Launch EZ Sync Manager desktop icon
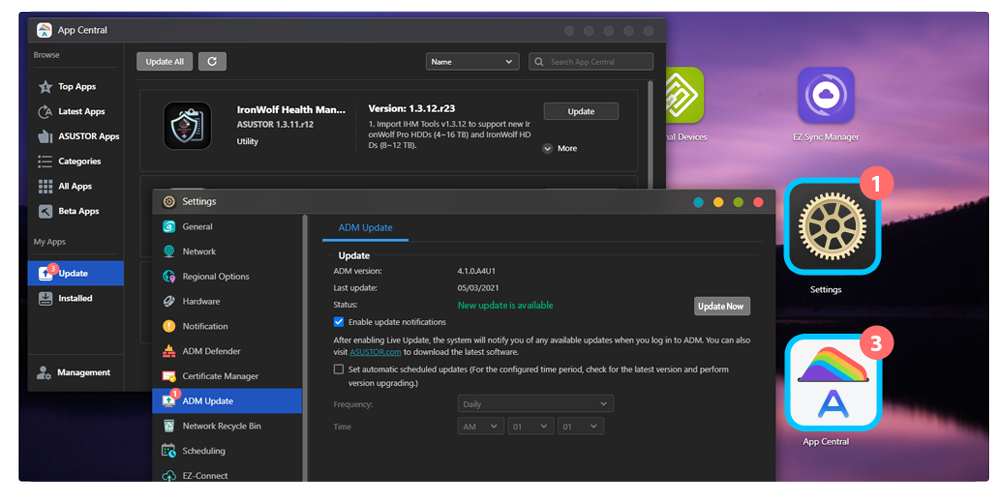 [x=826, y=95]
